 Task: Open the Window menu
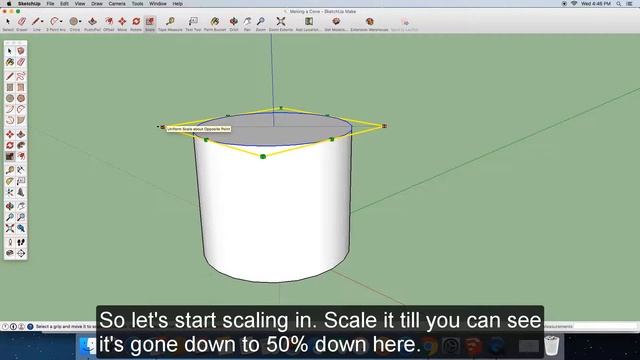click(158, 4)
